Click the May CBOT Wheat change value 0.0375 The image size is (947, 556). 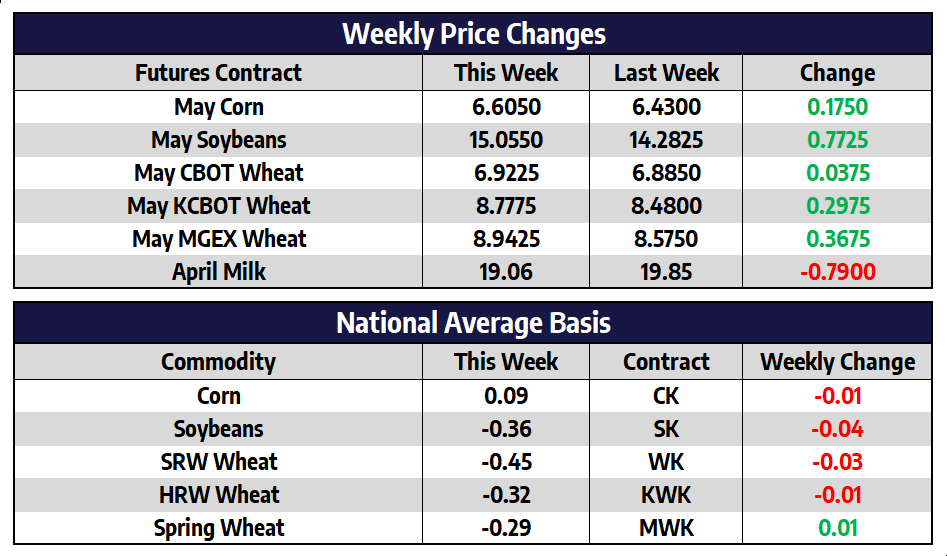click(x=837, y=173)
